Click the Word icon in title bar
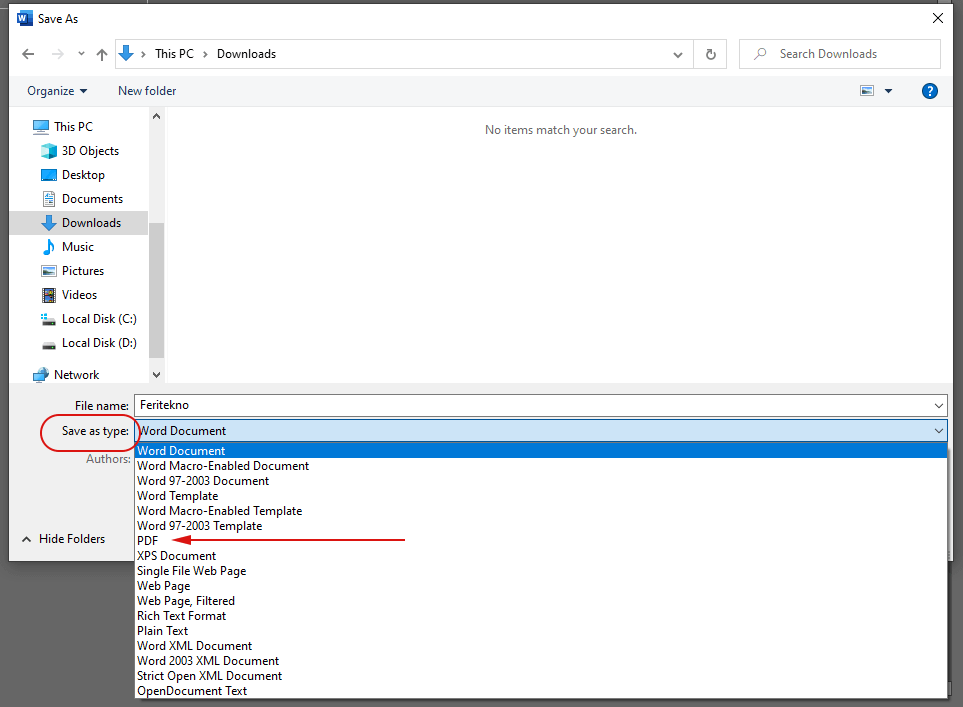Screen dimensions: 963x707 coord(25,18)
